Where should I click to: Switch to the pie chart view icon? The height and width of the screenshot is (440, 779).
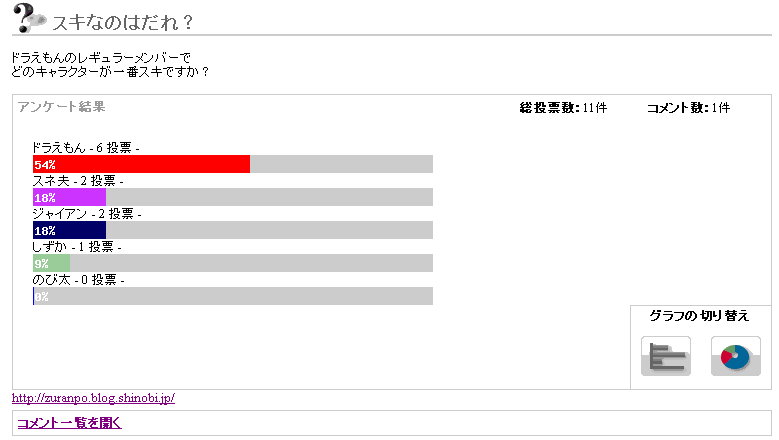[736, 357]
